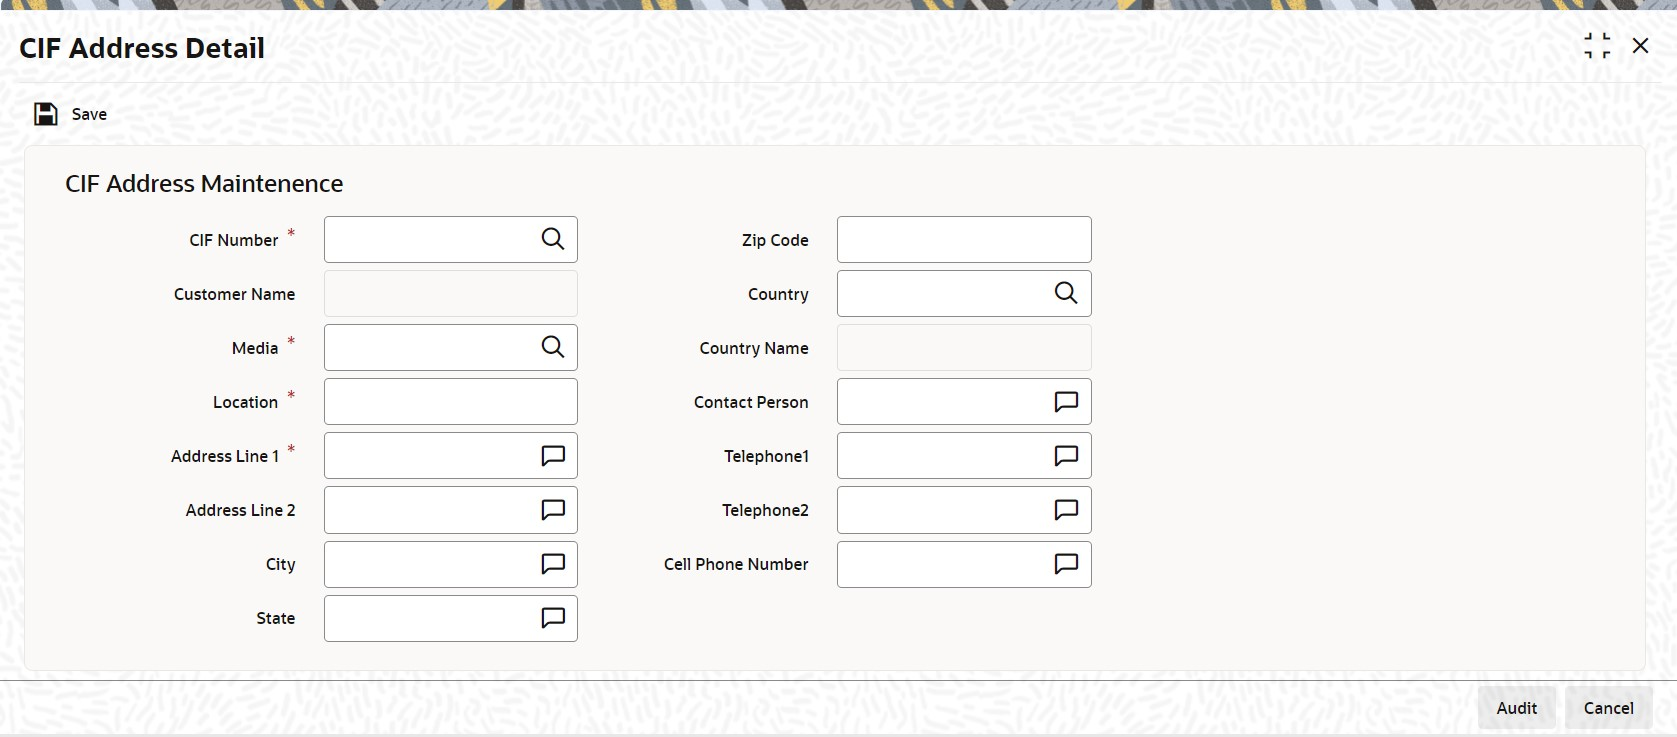Open Address Line 1 text editor popup icon
Image resolution: width=1677 pixels, height=737 pixels.
point(553,456)
